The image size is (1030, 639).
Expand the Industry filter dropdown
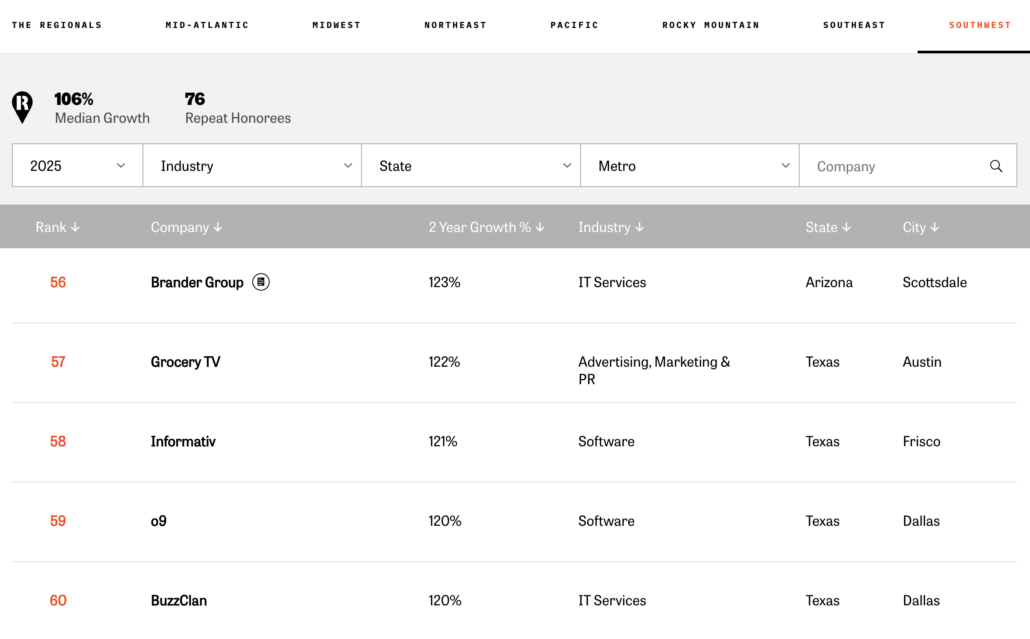252,165
